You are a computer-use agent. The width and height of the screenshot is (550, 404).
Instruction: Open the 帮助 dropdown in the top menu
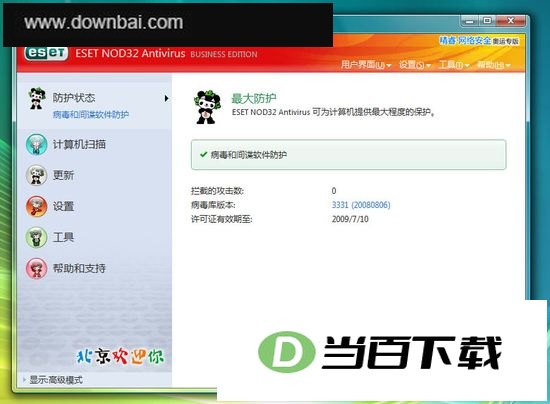494,65
